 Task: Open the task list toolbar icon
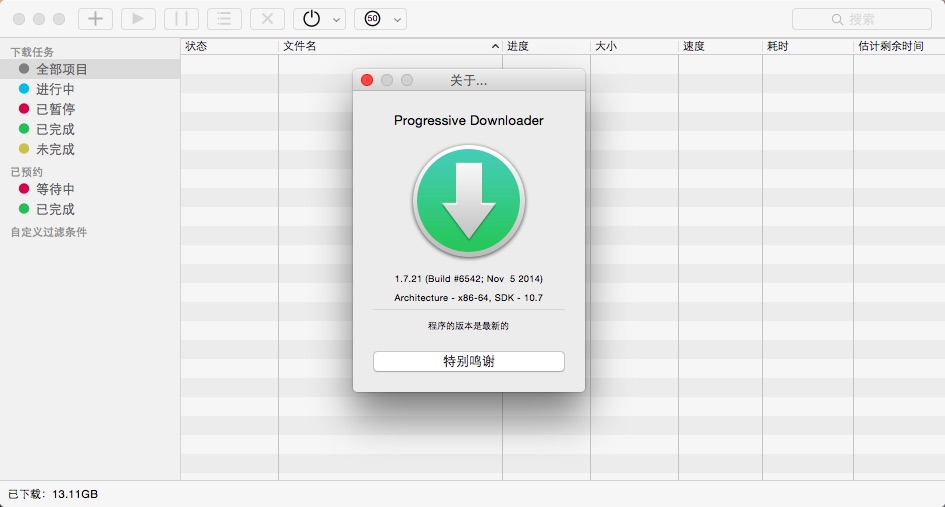tap(224, 19)
